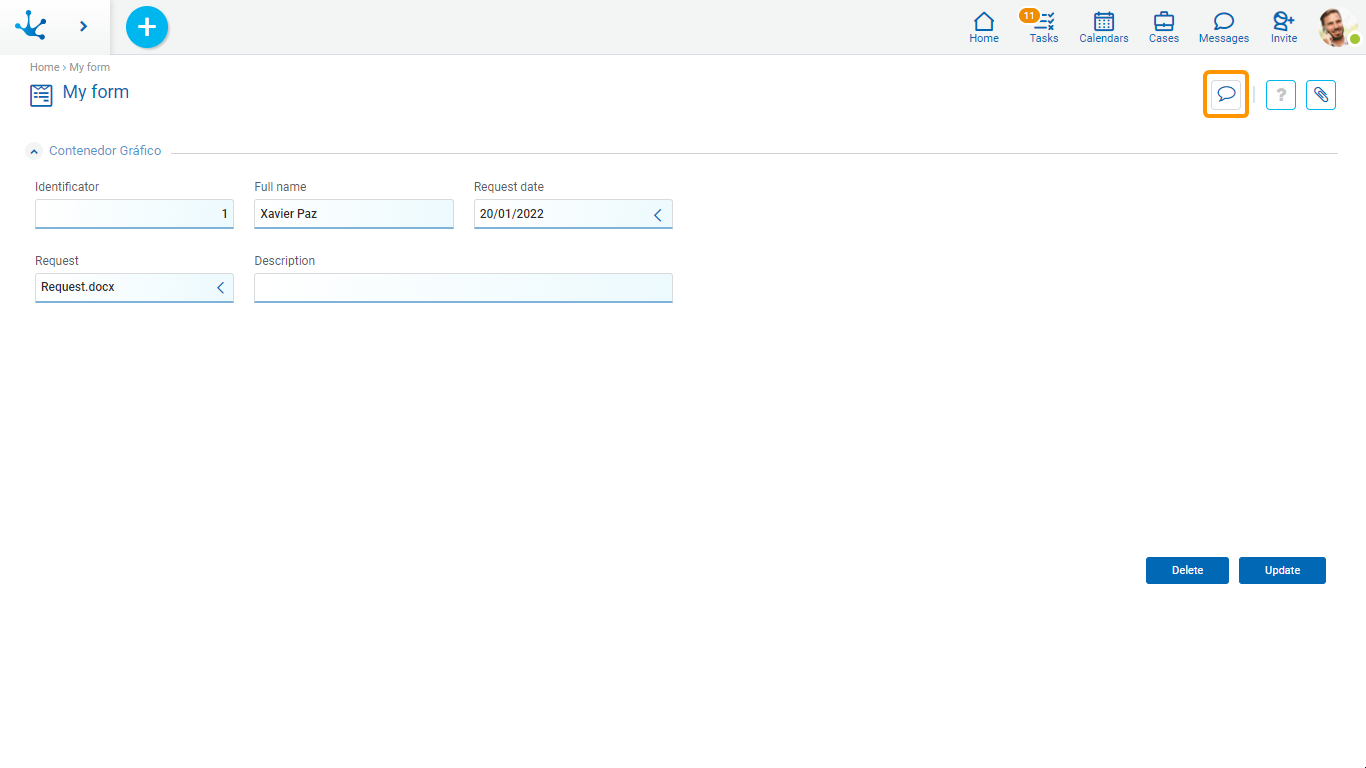
Task: Click the Full name field
Action: click(353, 214)
